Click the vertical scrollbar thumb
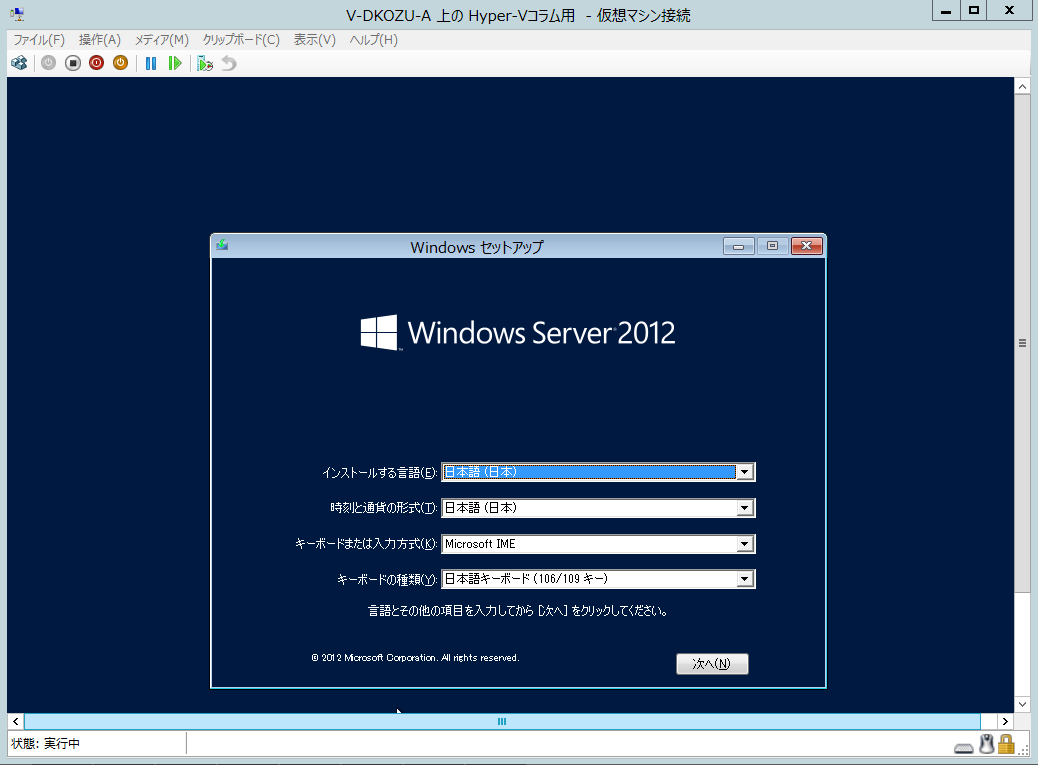 pos(1022,343)
